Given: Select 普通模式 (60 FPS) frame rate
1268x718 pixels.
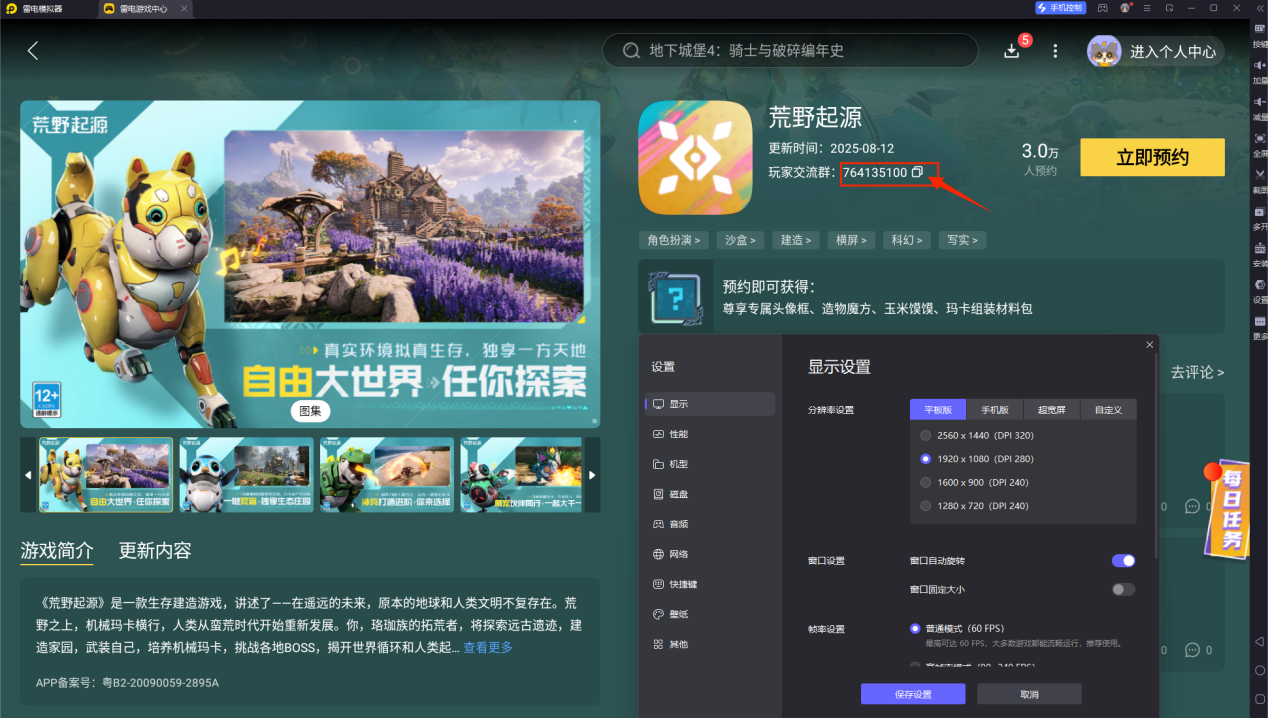Looking at the screenshot, I should pos(957,629).
